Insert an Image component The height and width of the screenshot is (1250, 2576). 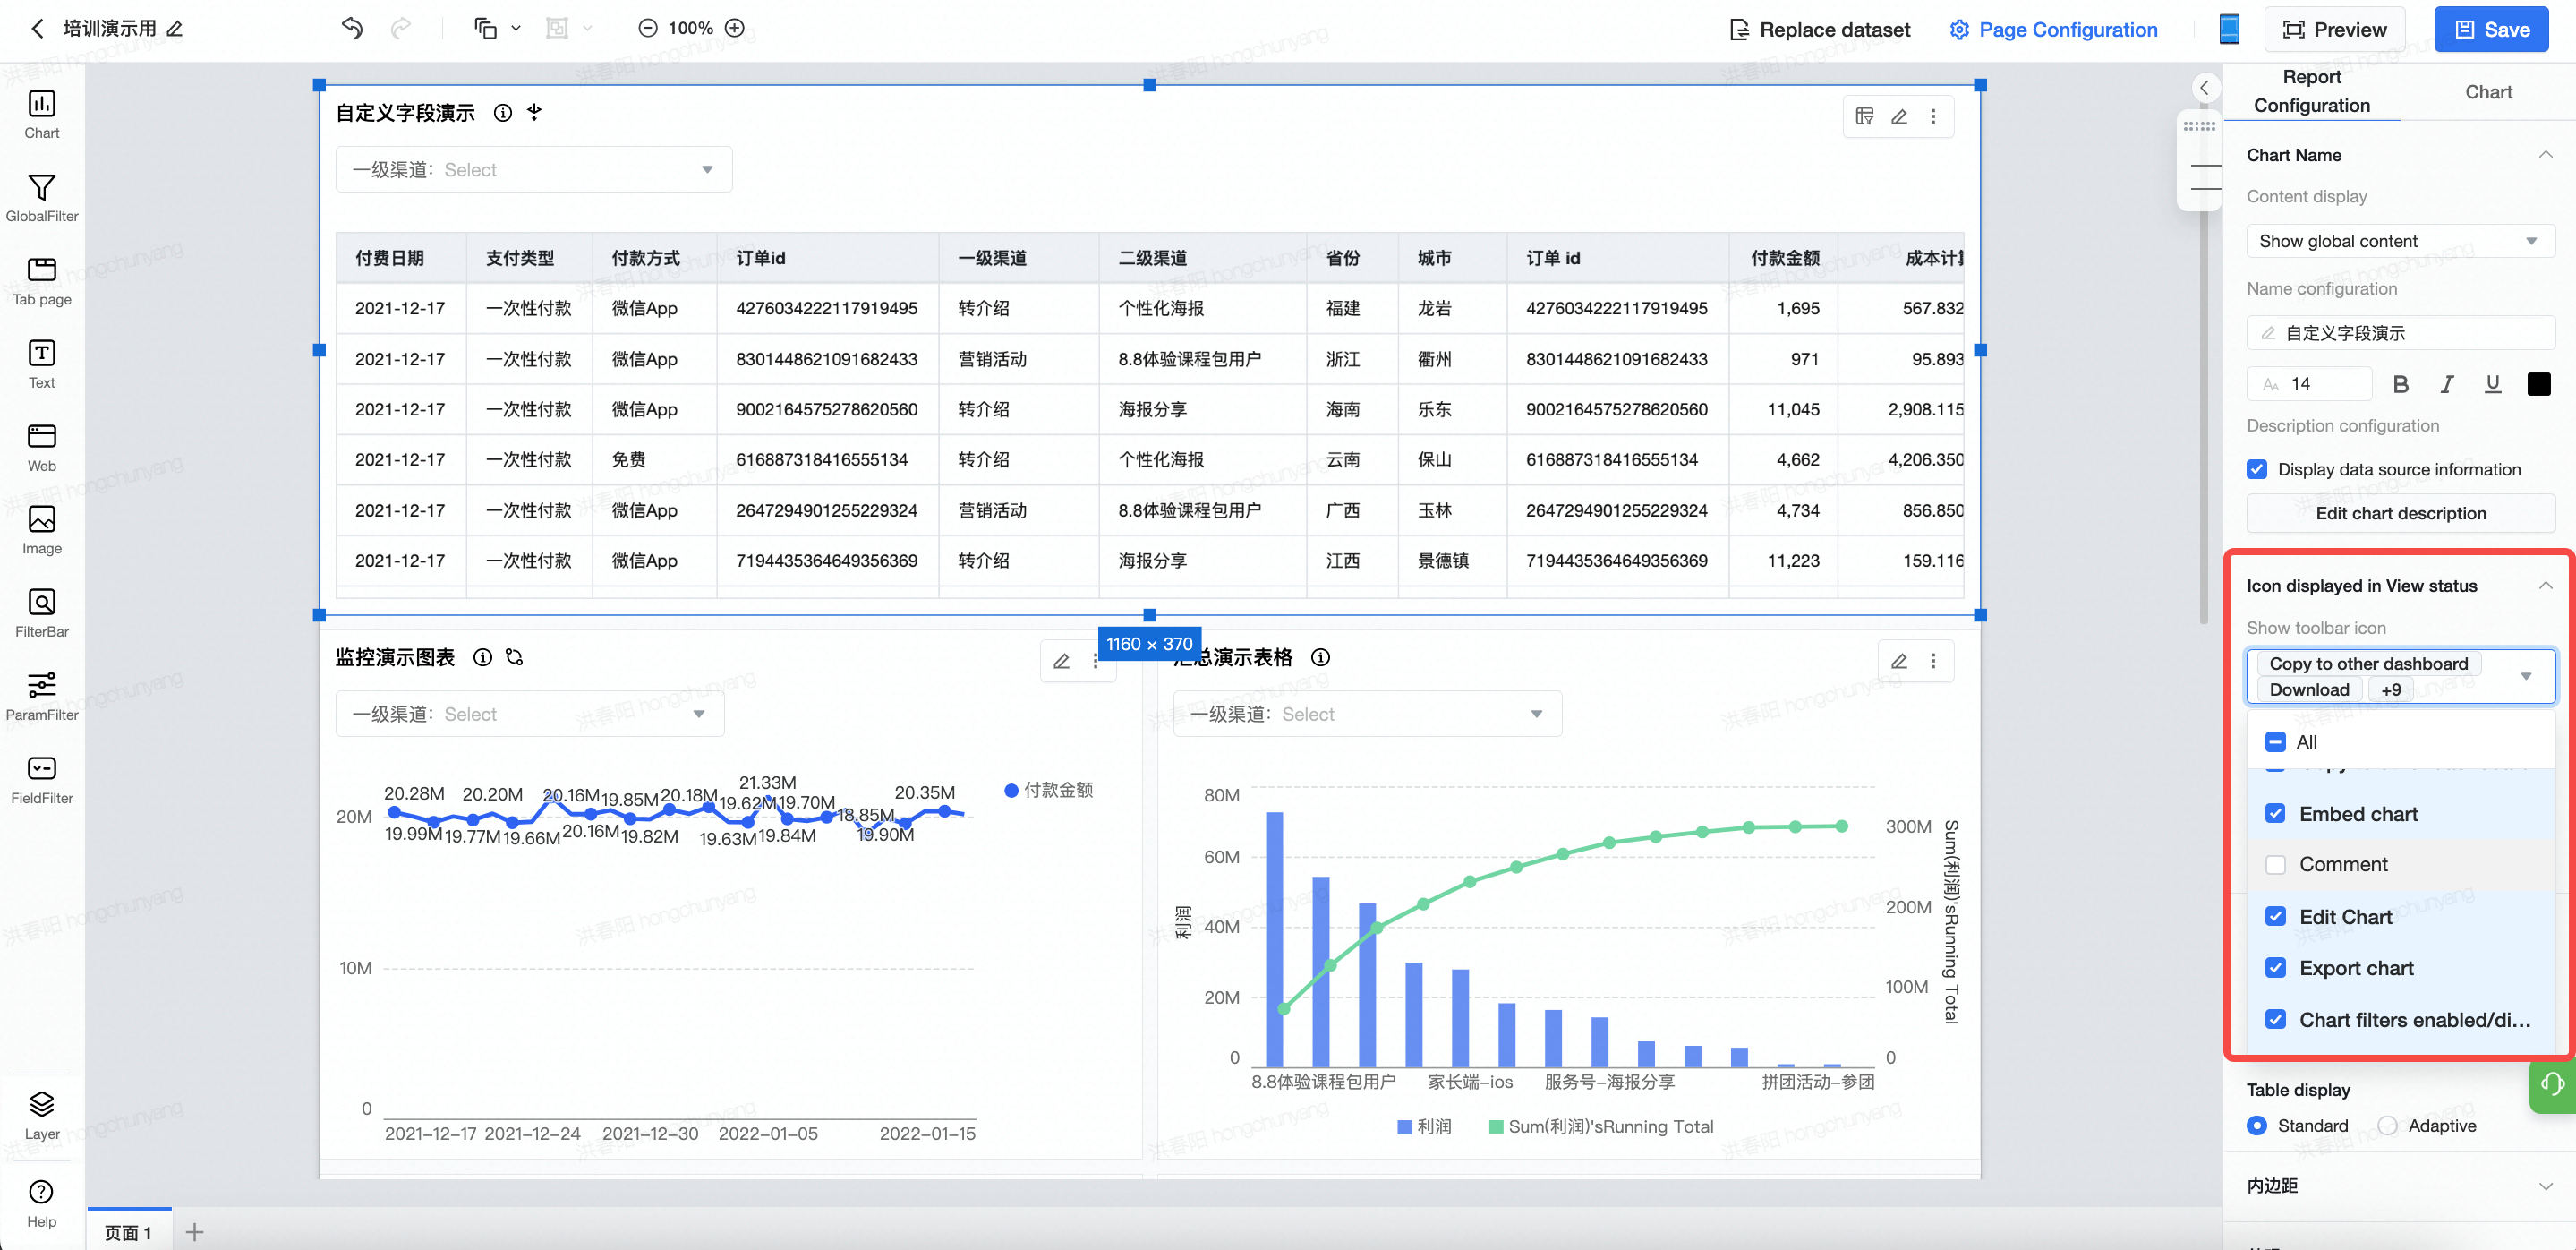41,530
